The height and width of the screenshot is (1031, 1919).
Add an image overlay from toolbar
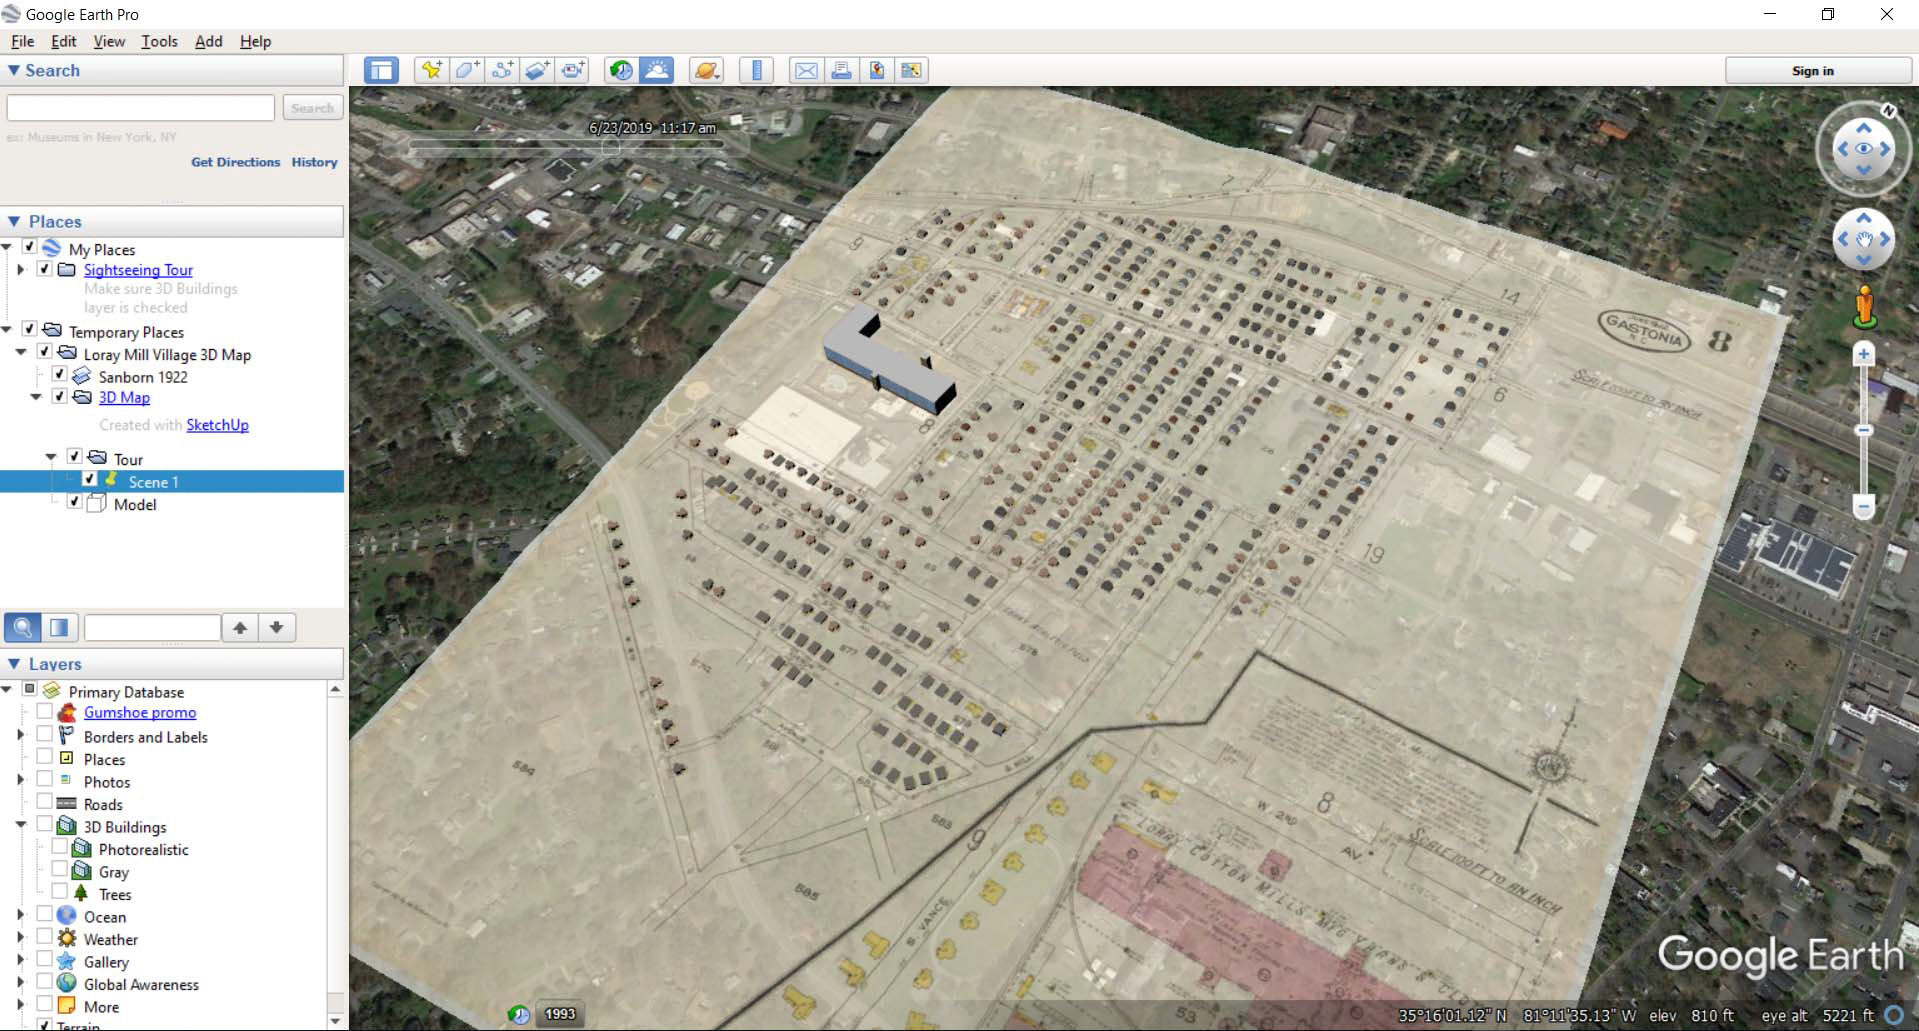(x=537, y=70)
